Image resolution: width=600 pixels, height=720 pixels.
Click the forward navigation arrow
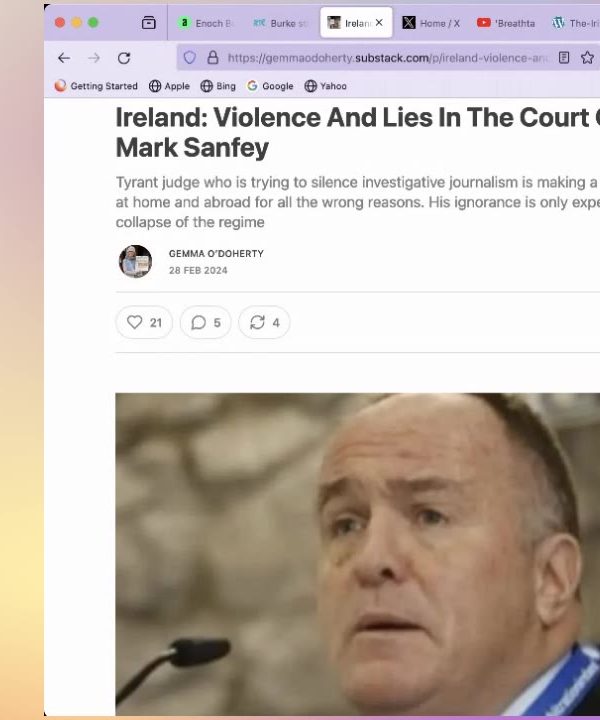click(94, 58)
